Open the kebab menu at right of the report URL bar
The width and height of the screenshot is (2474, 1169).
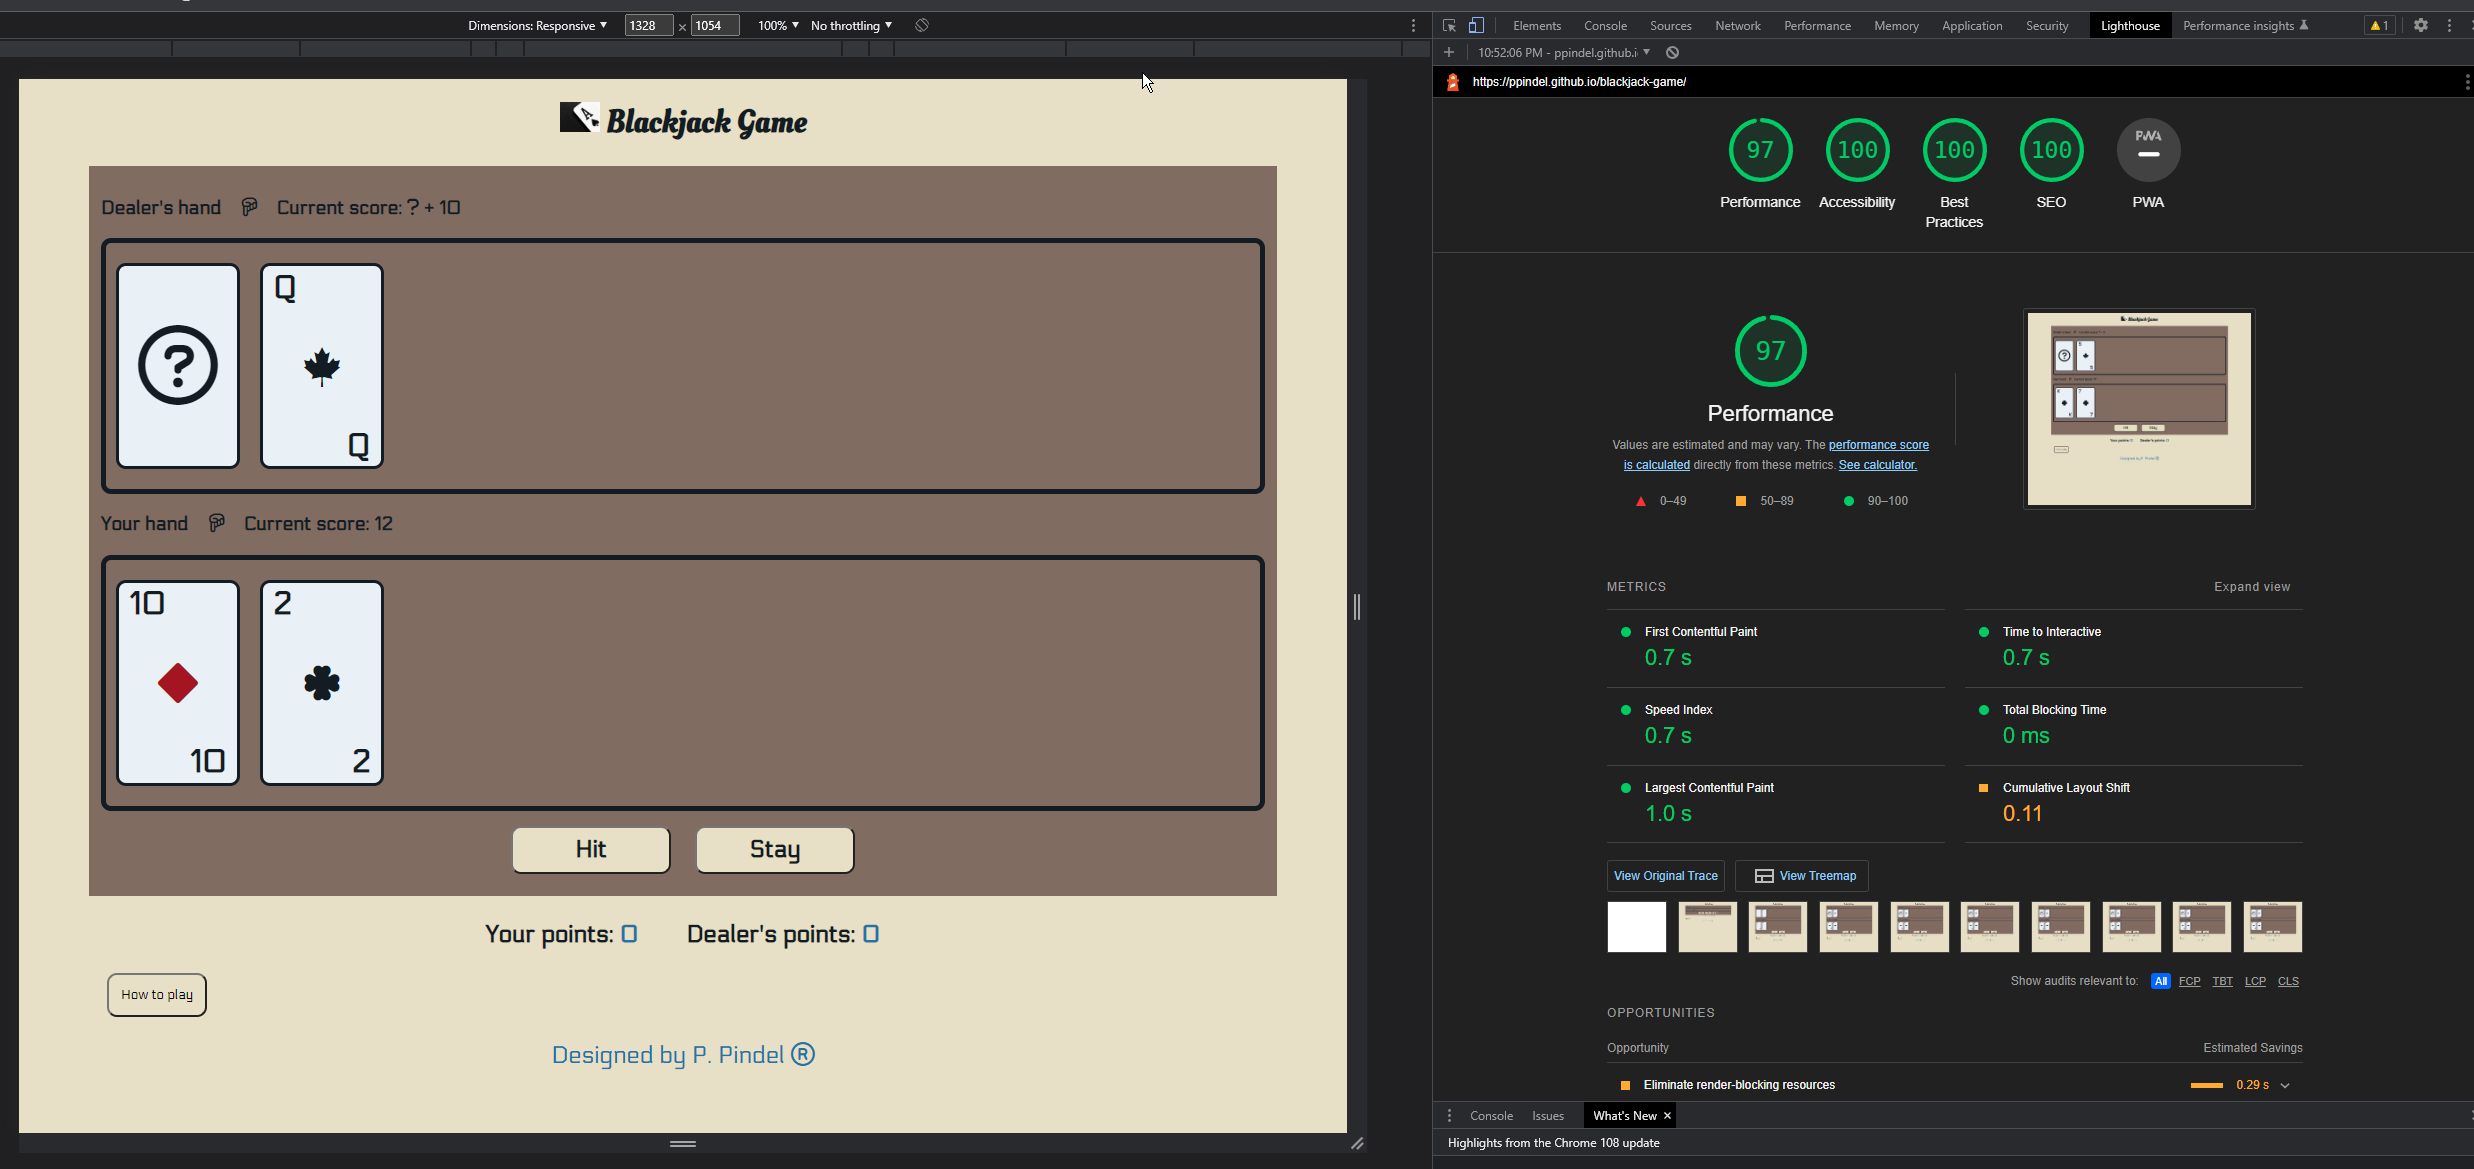pos(2465,81)
